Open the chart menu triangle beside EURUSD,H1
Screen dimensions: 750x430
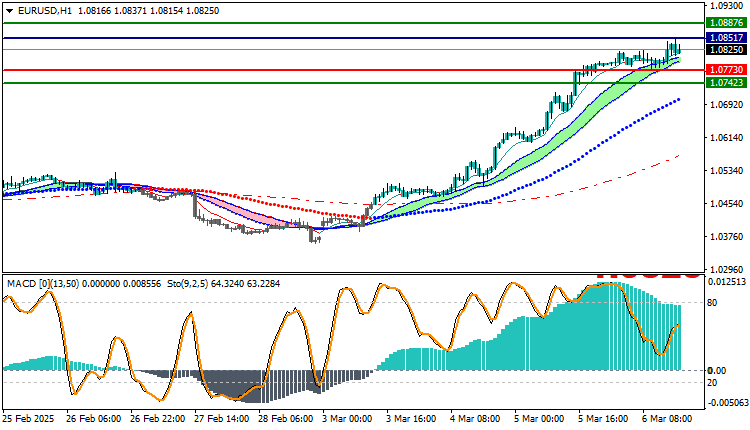coord(9,11)
